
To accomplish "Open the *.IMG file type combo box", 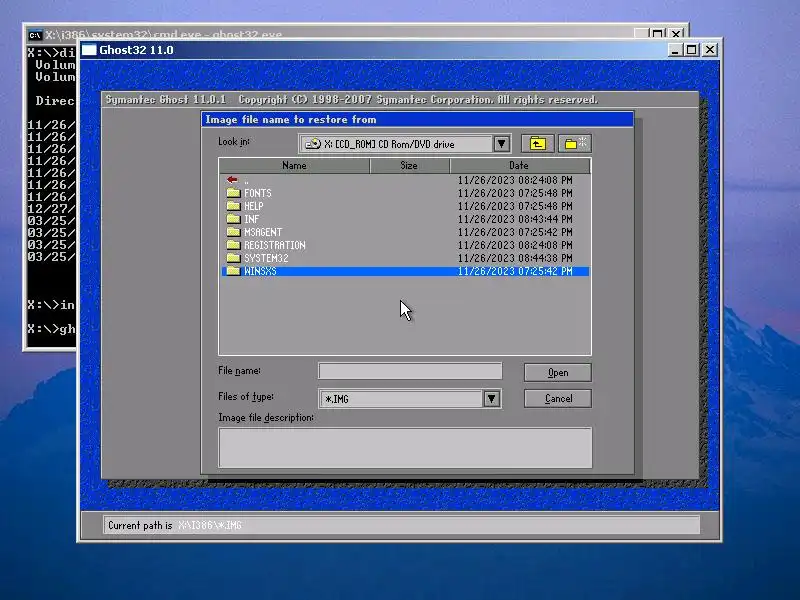I will coord(410,398).
